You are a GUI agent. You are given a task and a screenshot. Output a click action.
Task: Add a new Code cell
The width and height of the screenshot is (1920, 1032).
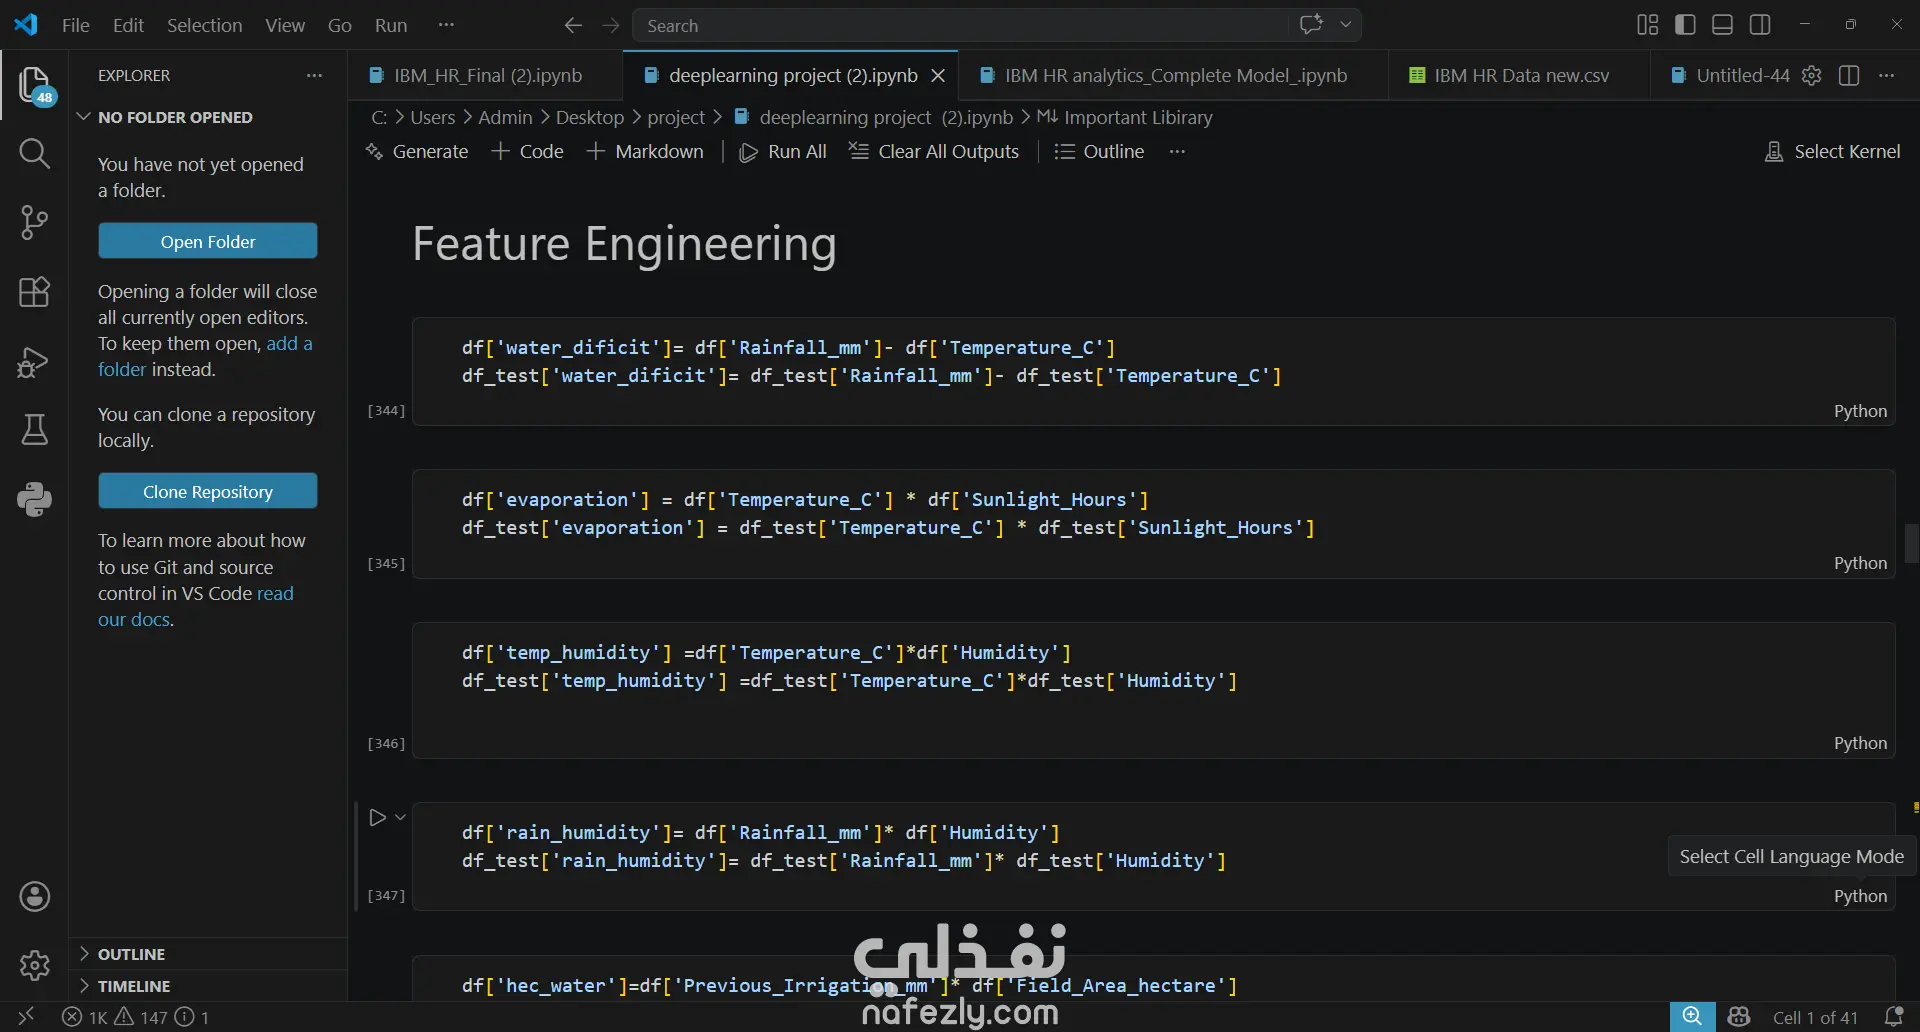click(528, 151)
